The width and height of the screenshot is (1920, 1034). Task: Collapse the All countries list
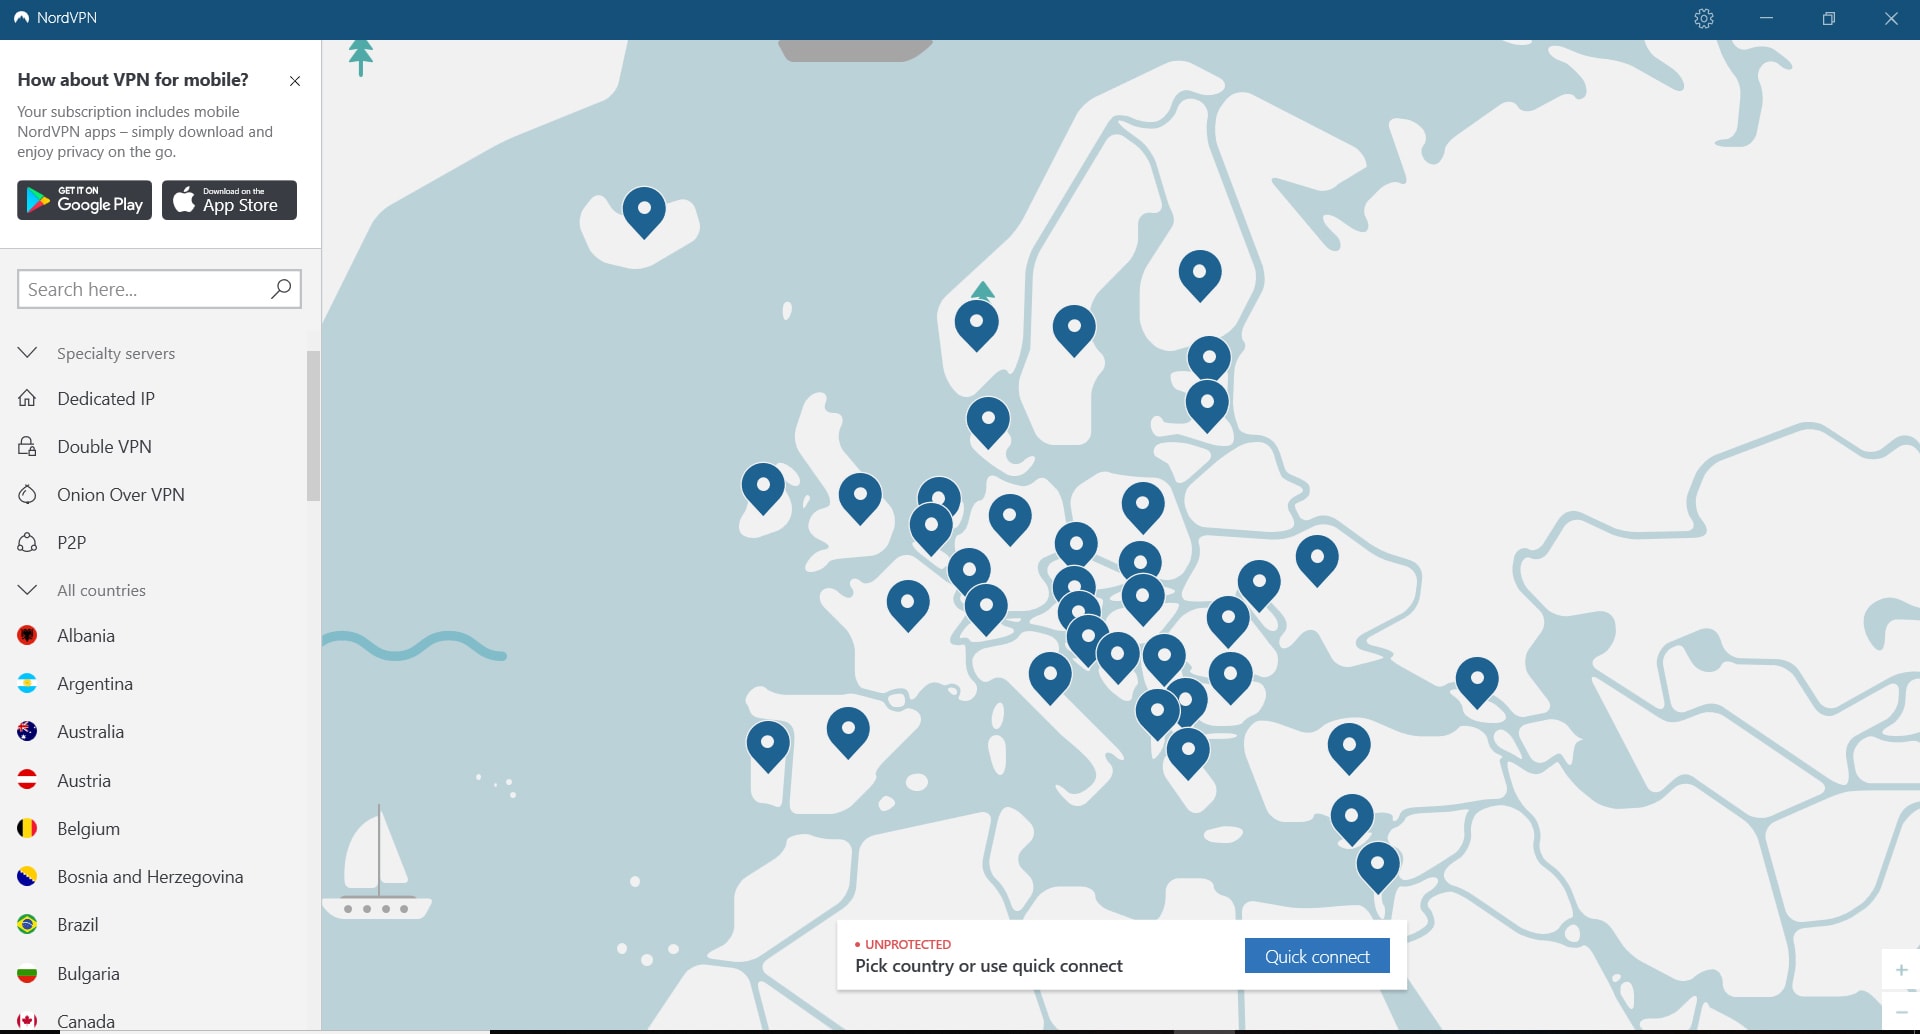point(27,589)
